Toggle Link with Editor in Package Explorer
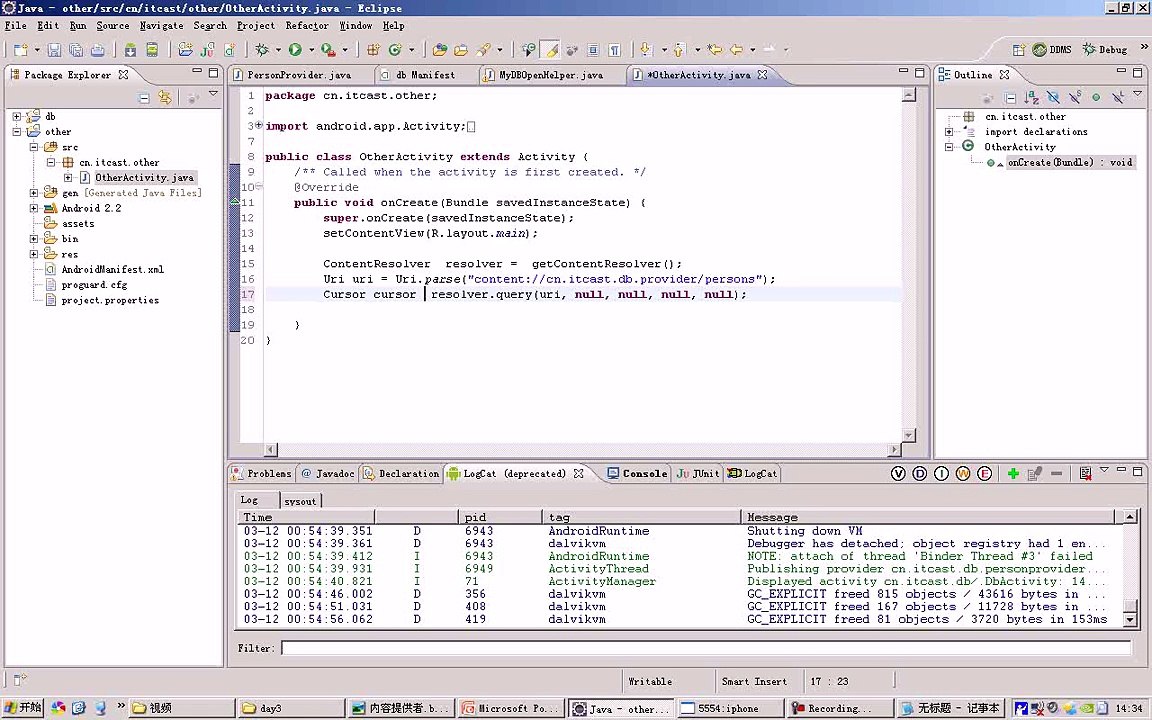The width and height of the screenshot is (1152, 720). pos(165,97)
